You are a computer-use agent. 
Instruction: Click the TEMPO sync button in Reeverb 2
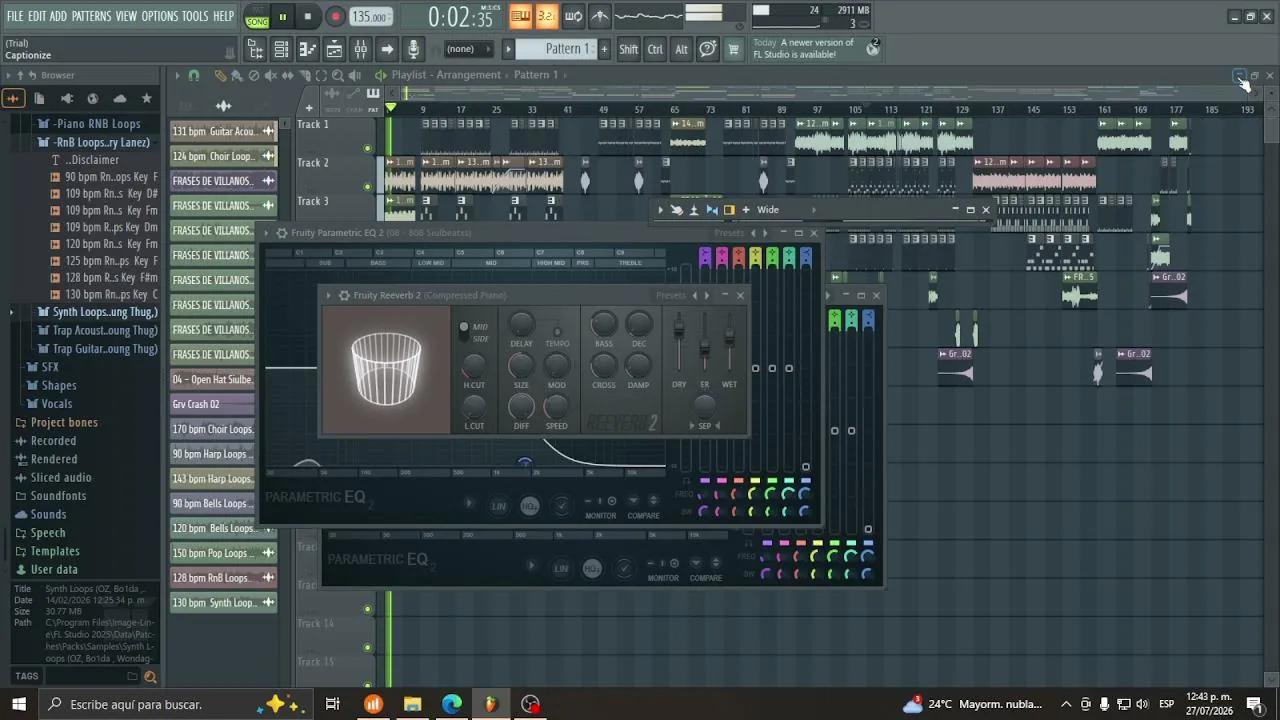[557, 331]
